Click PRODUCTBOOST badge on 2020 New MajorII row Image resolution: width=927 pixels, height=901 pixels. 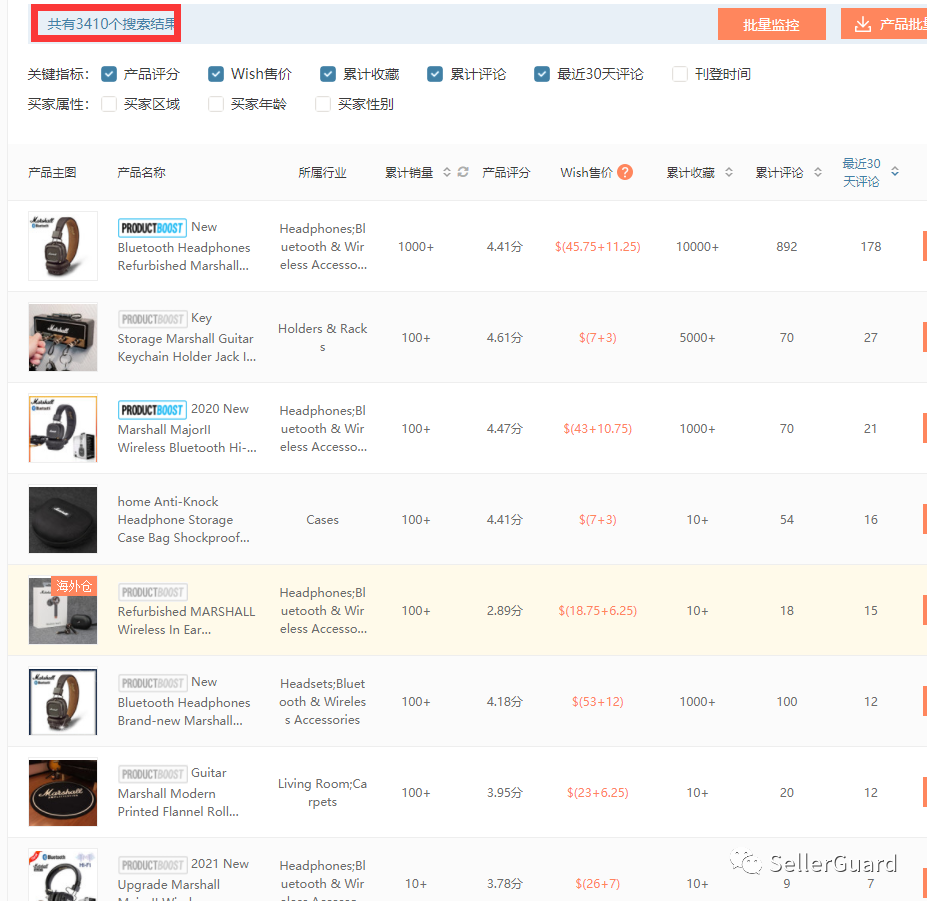point(153,410)
